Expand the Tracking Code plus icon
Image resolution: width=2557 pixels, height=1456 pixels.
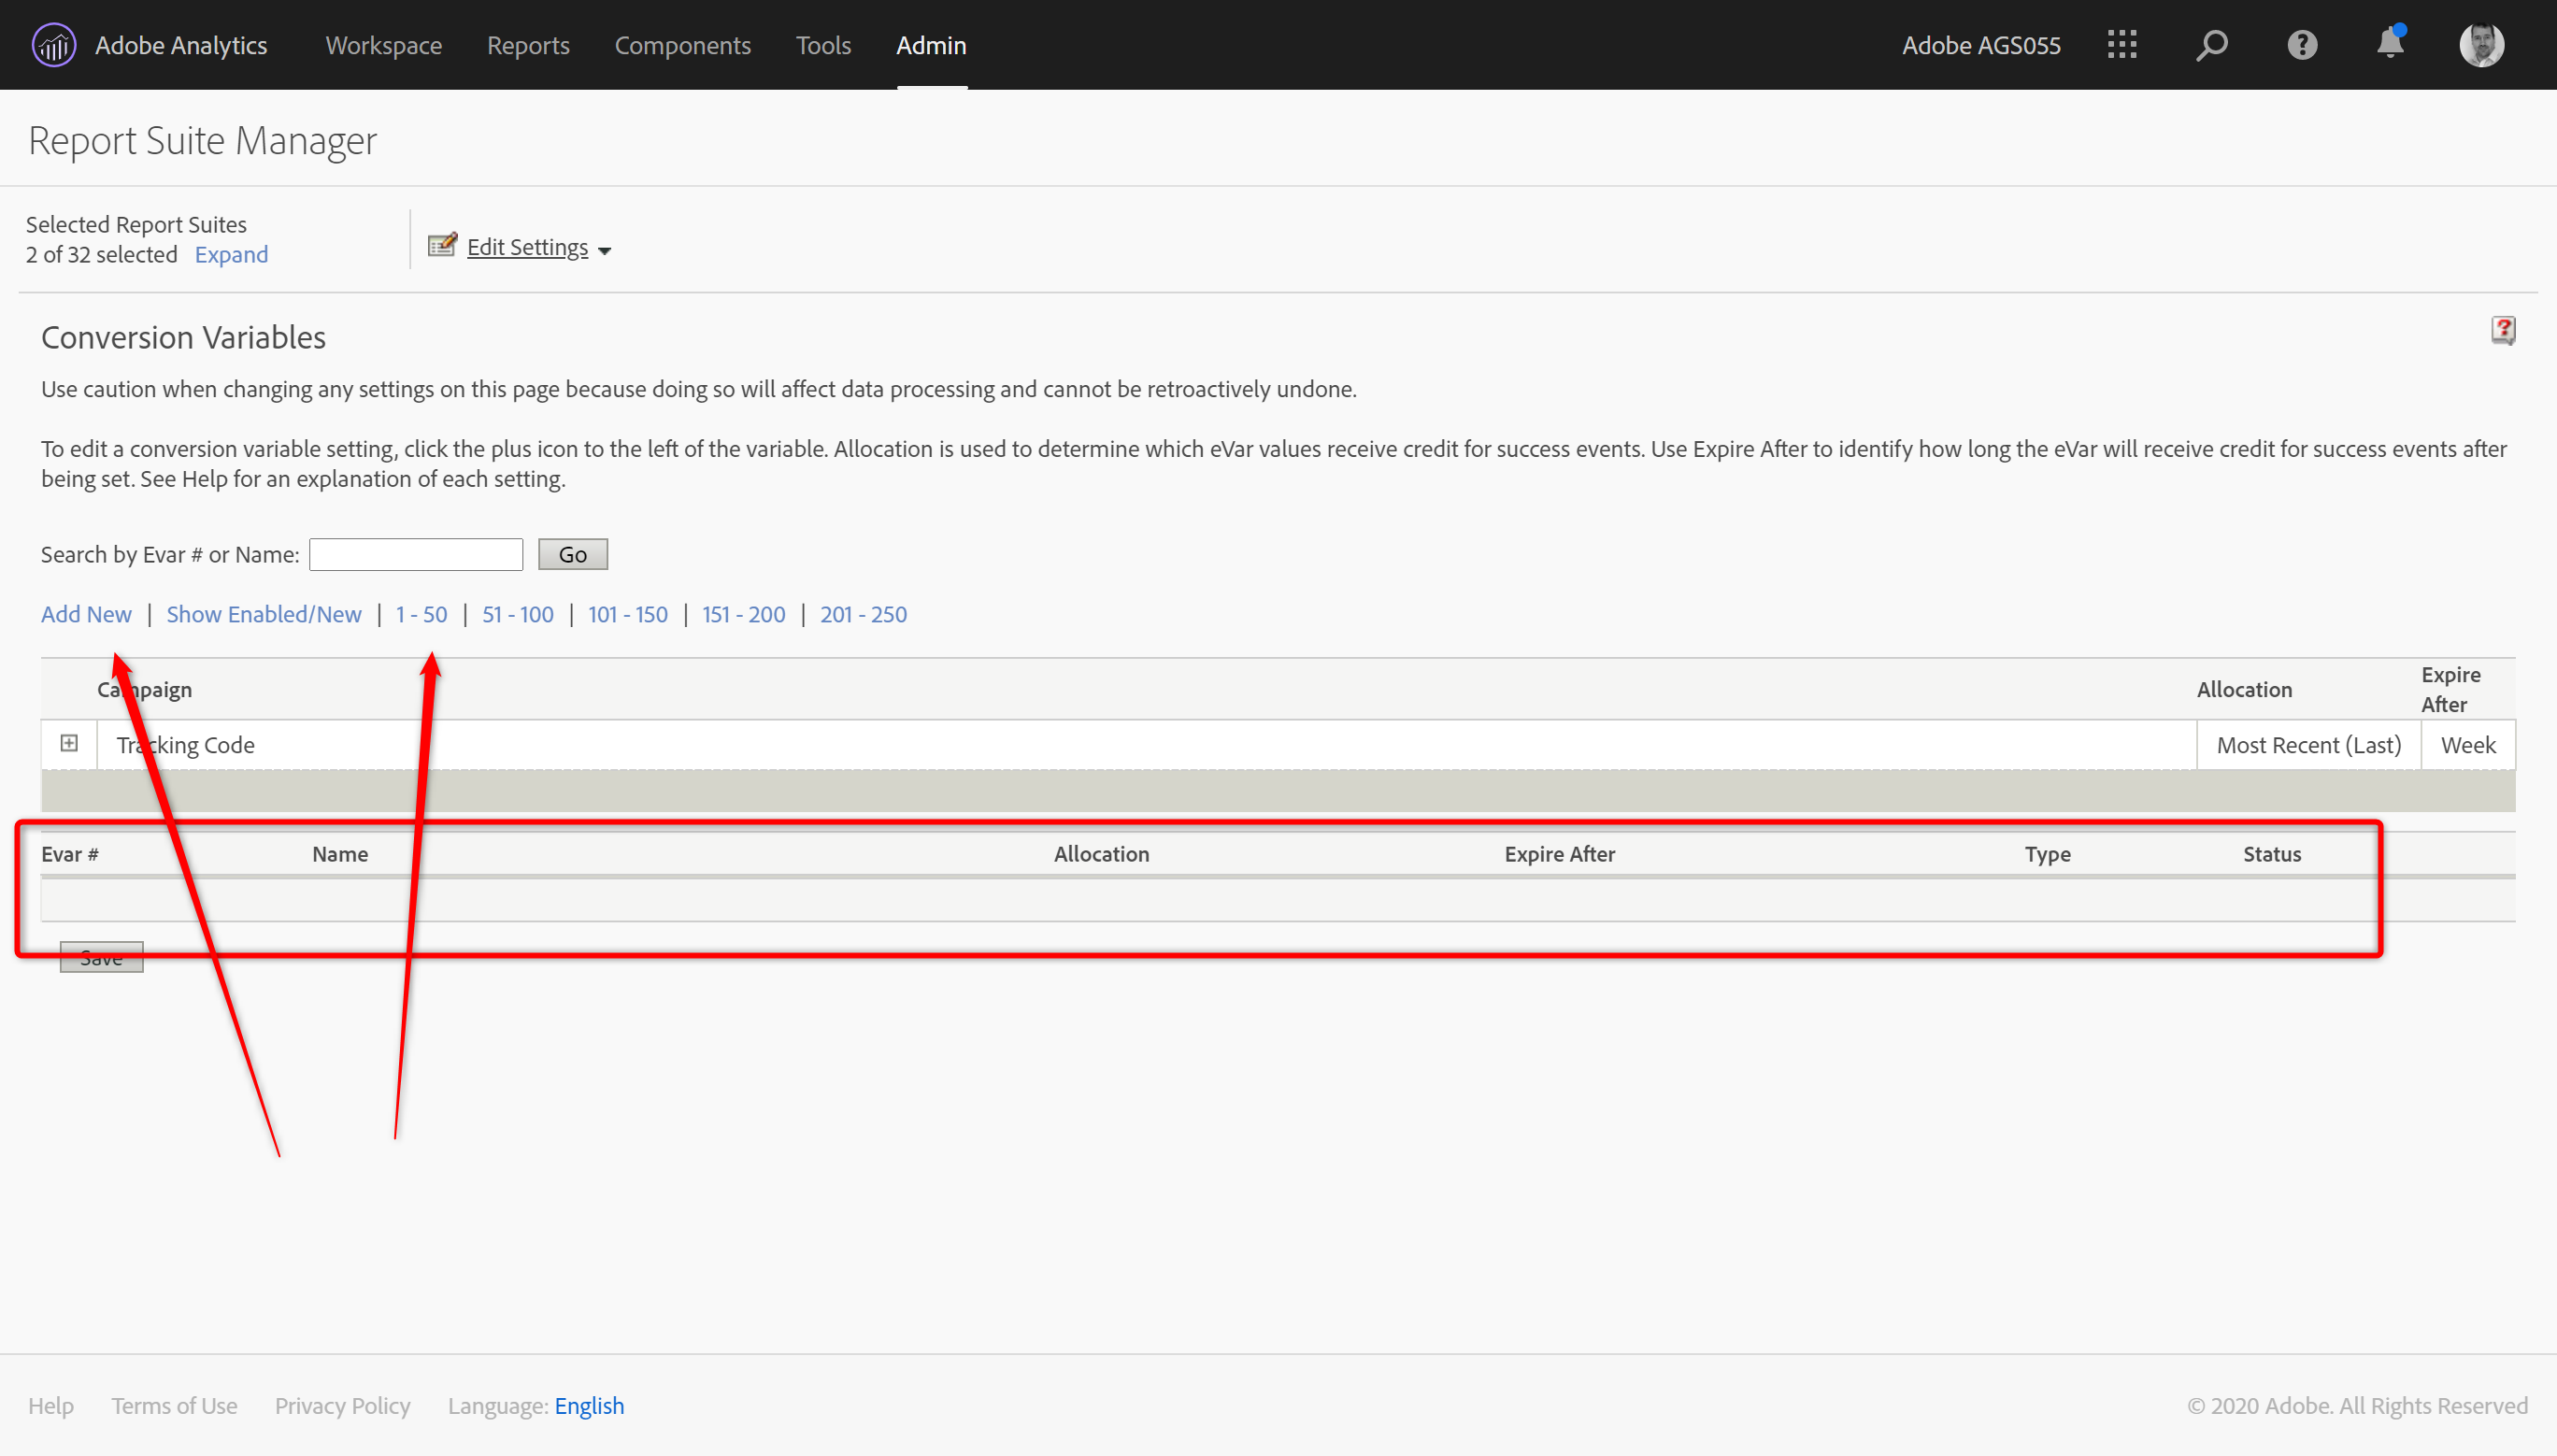pos(69,743)
